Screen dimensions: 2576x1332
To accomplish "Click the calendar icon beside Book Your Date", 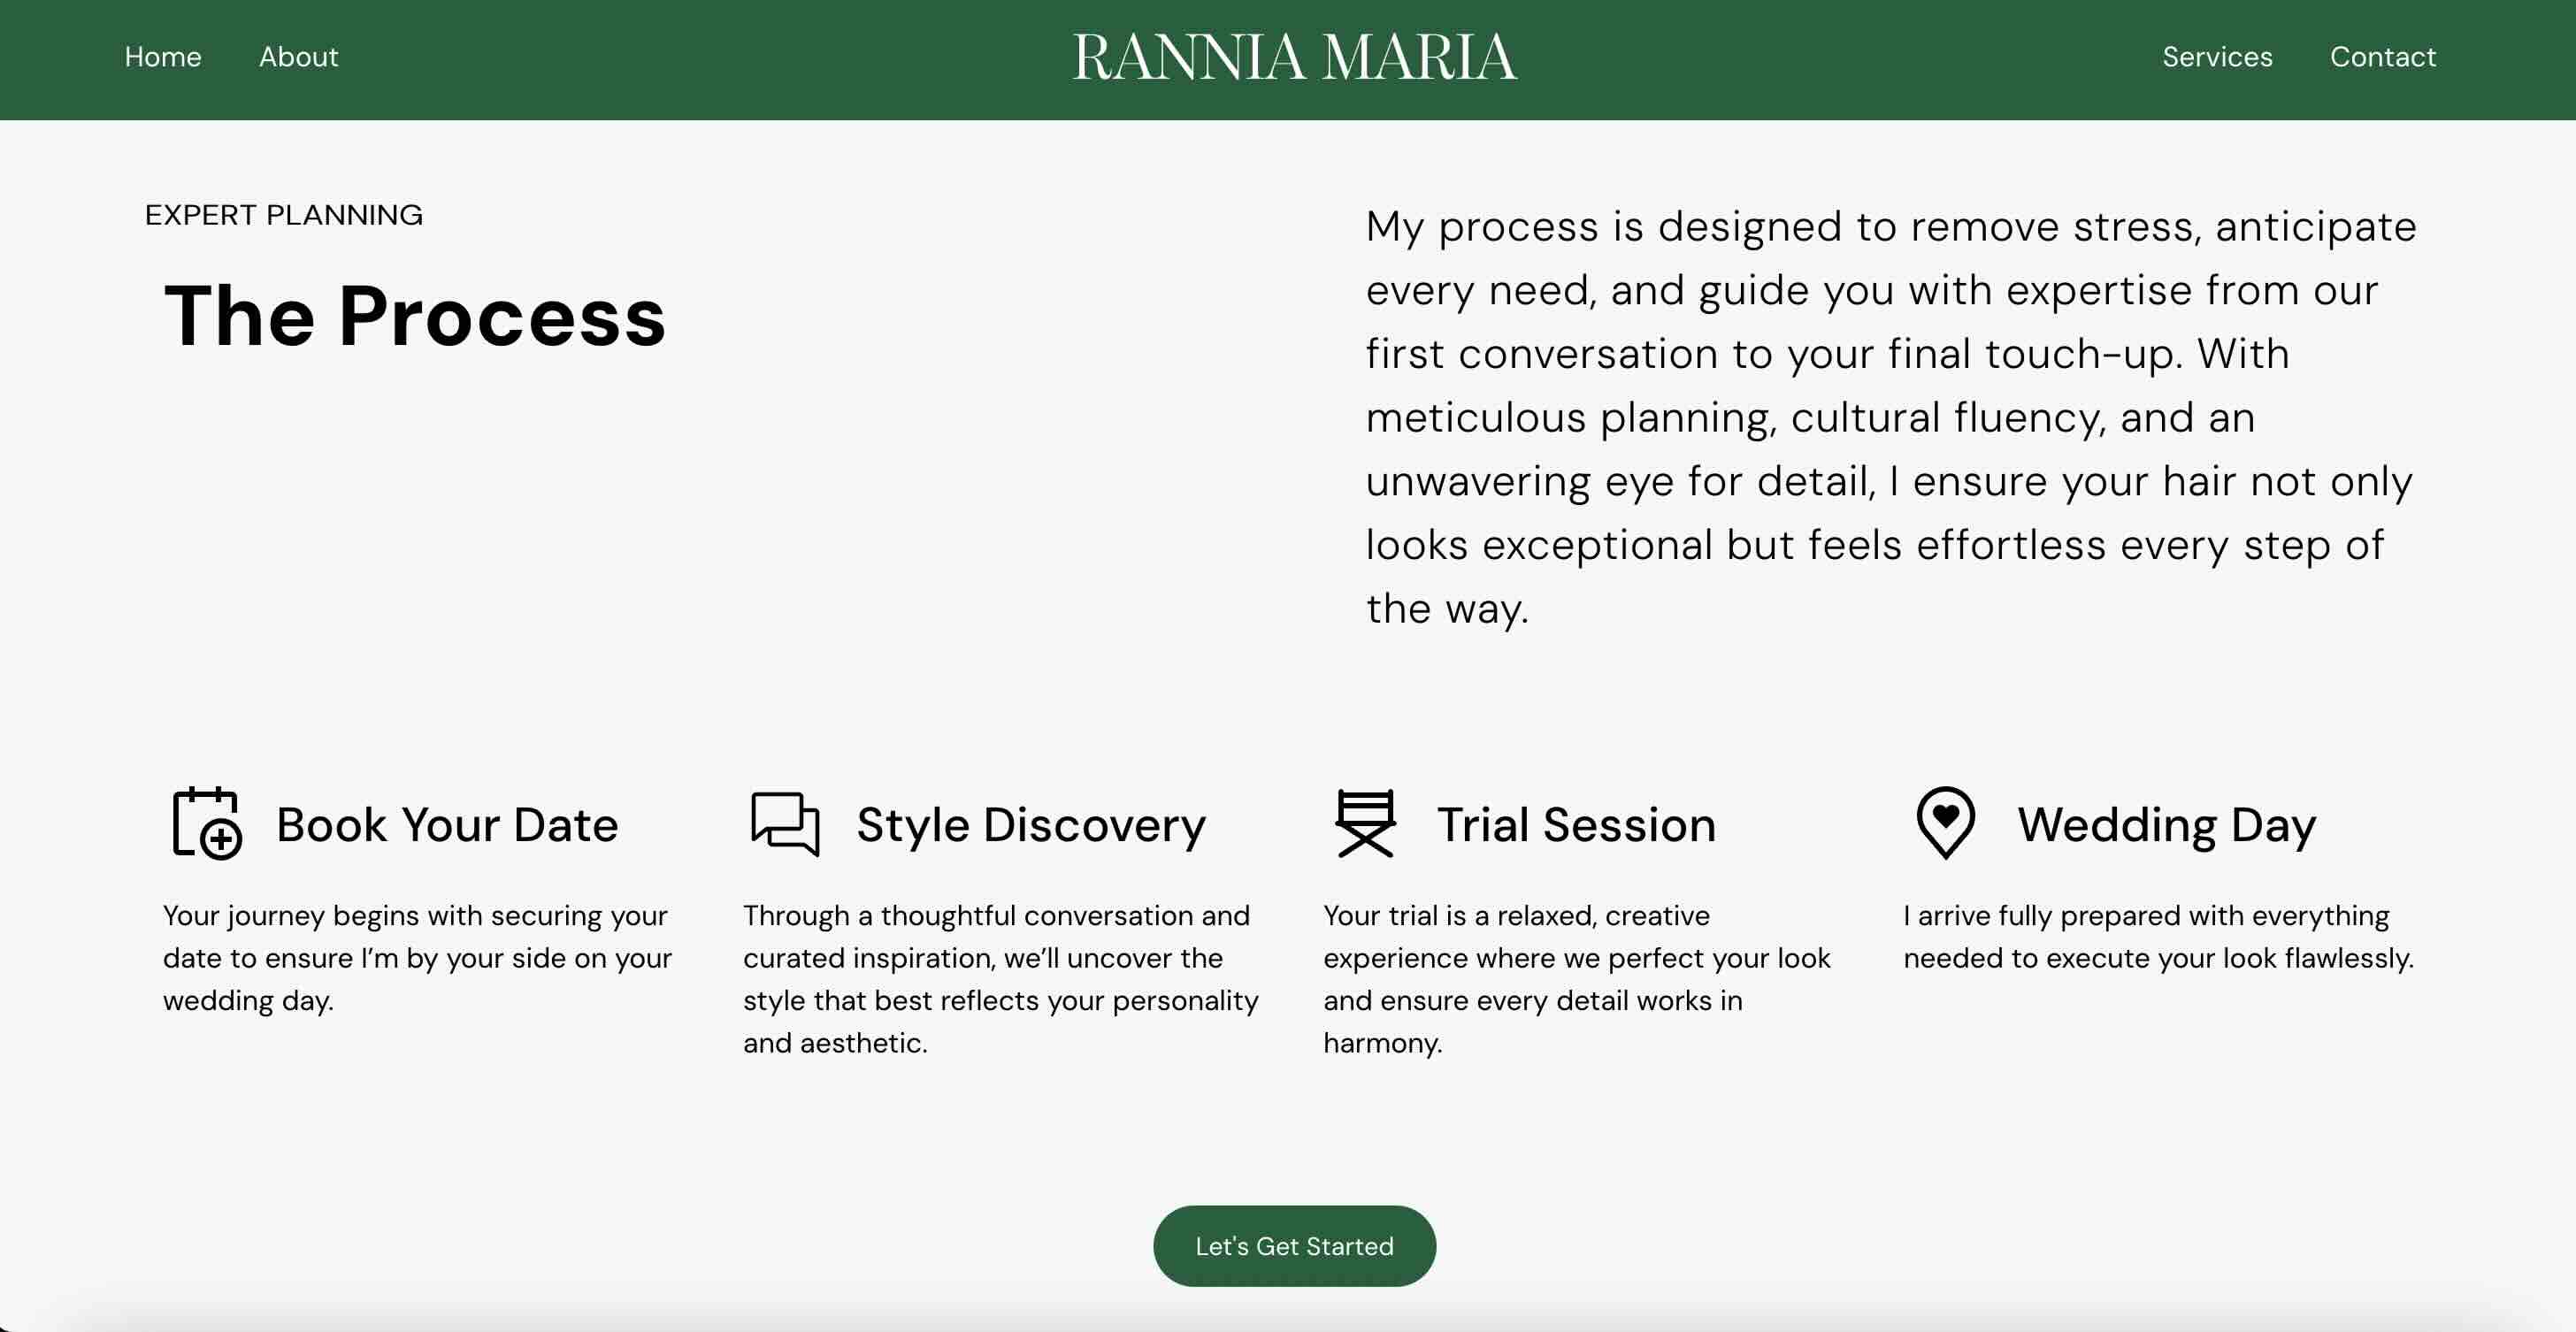I will point(205,823).
